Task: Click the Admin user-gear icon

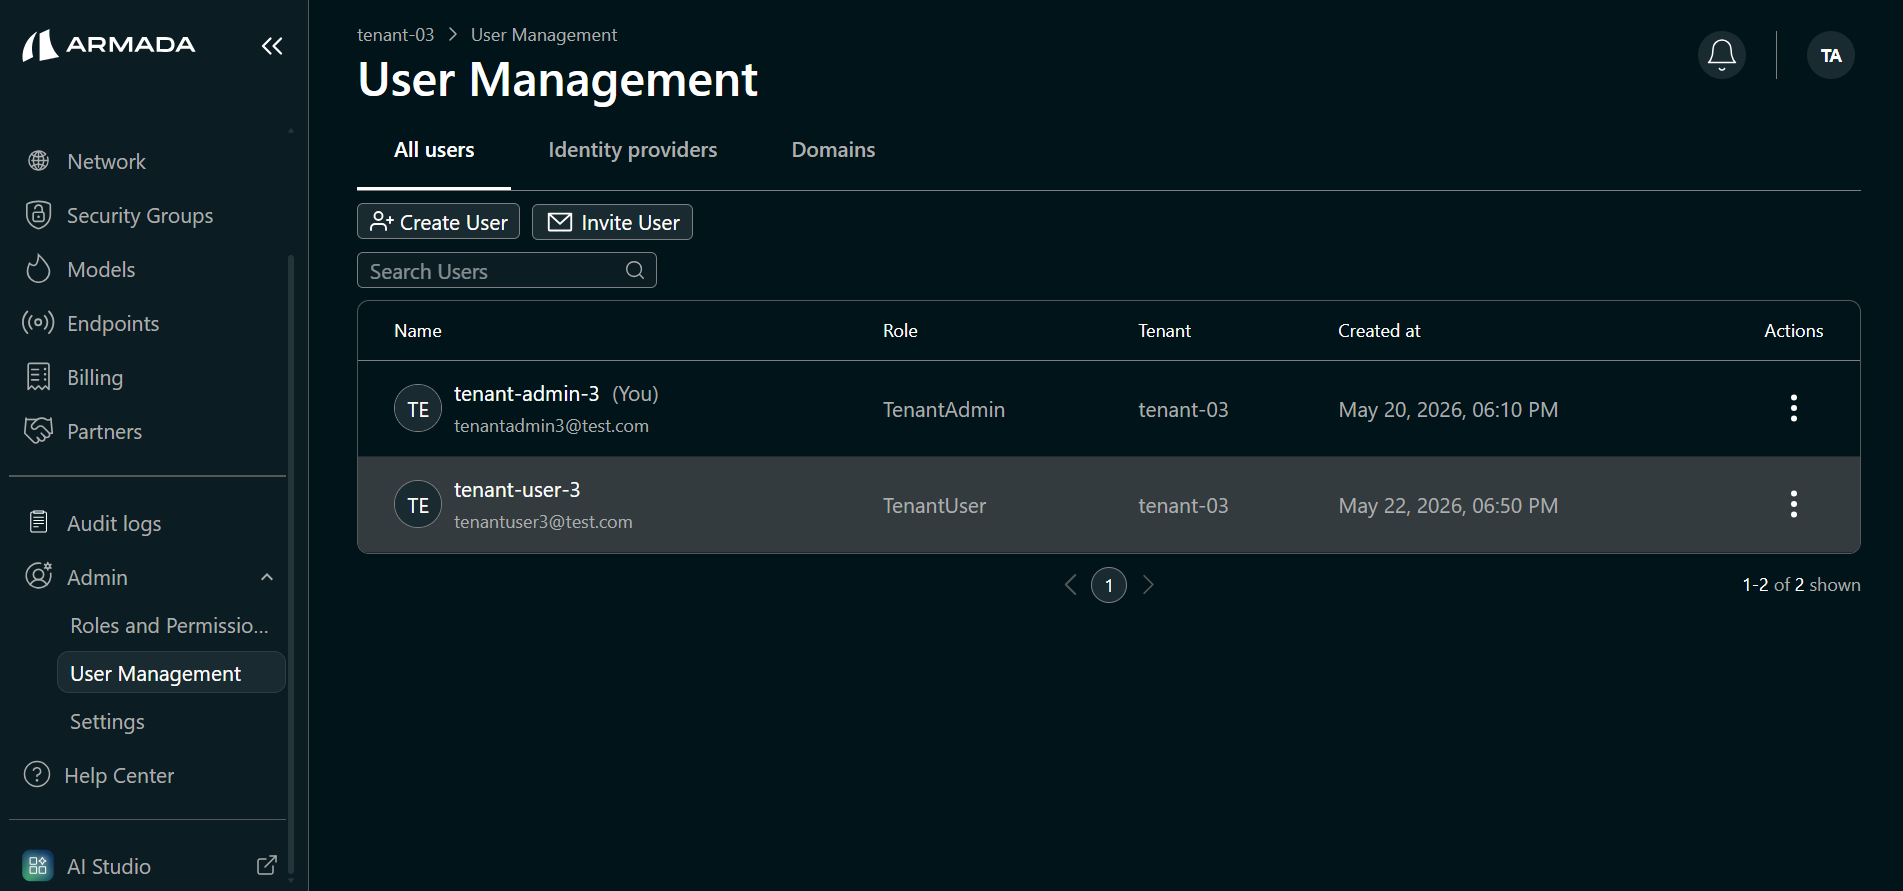Action: 38,576
